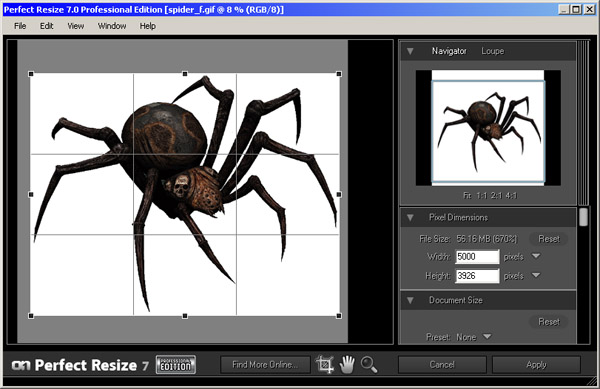Collapse the Pixel Dimensions section
The width and height of the screenshot is (600, 389).
(x=410, y=218)
